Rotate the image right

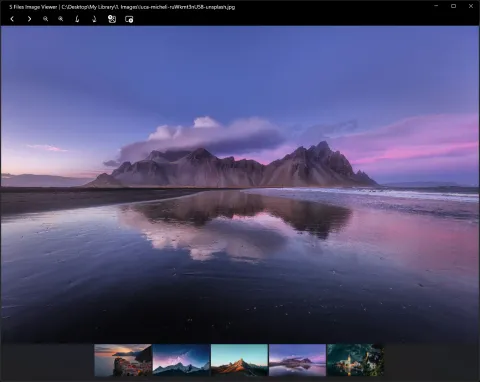pyautogui.click(x=94, y=19)
